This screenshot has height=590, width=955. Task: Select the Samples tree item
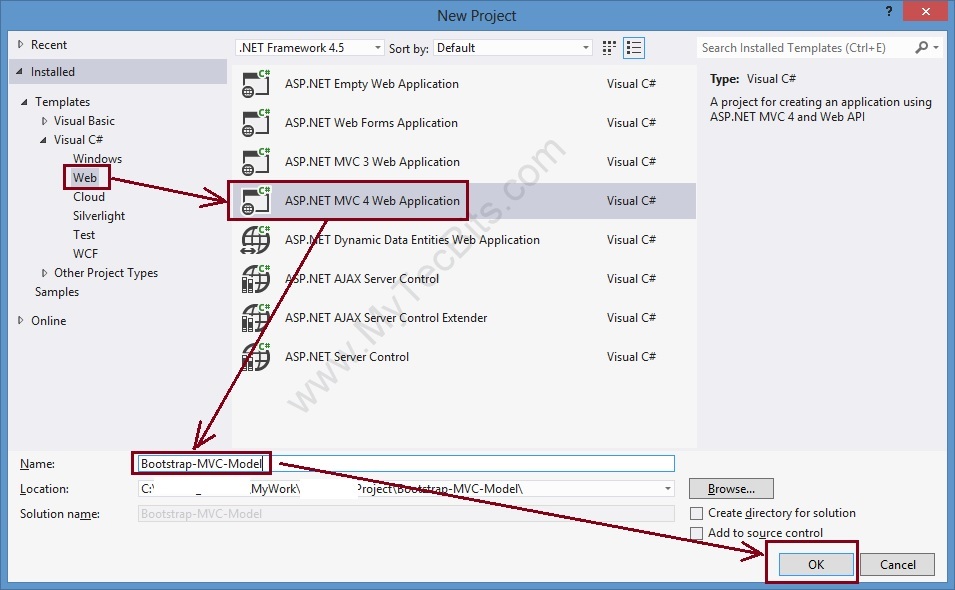[57, 292]
